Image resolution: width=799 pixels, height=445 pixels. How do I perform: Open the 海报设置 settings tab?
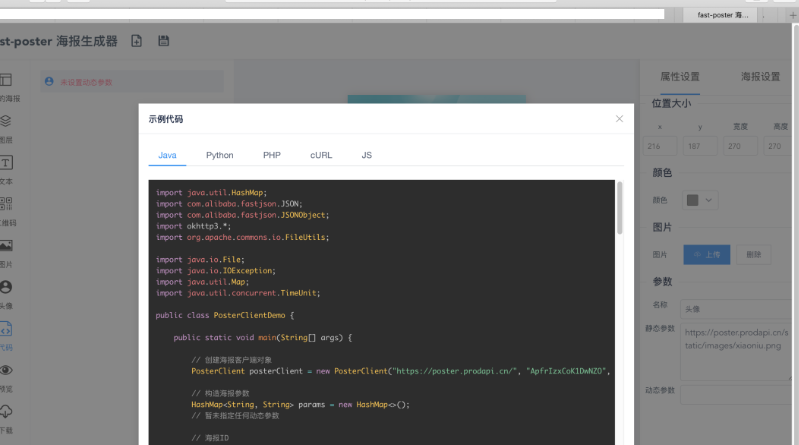click(x=760, y=76)
